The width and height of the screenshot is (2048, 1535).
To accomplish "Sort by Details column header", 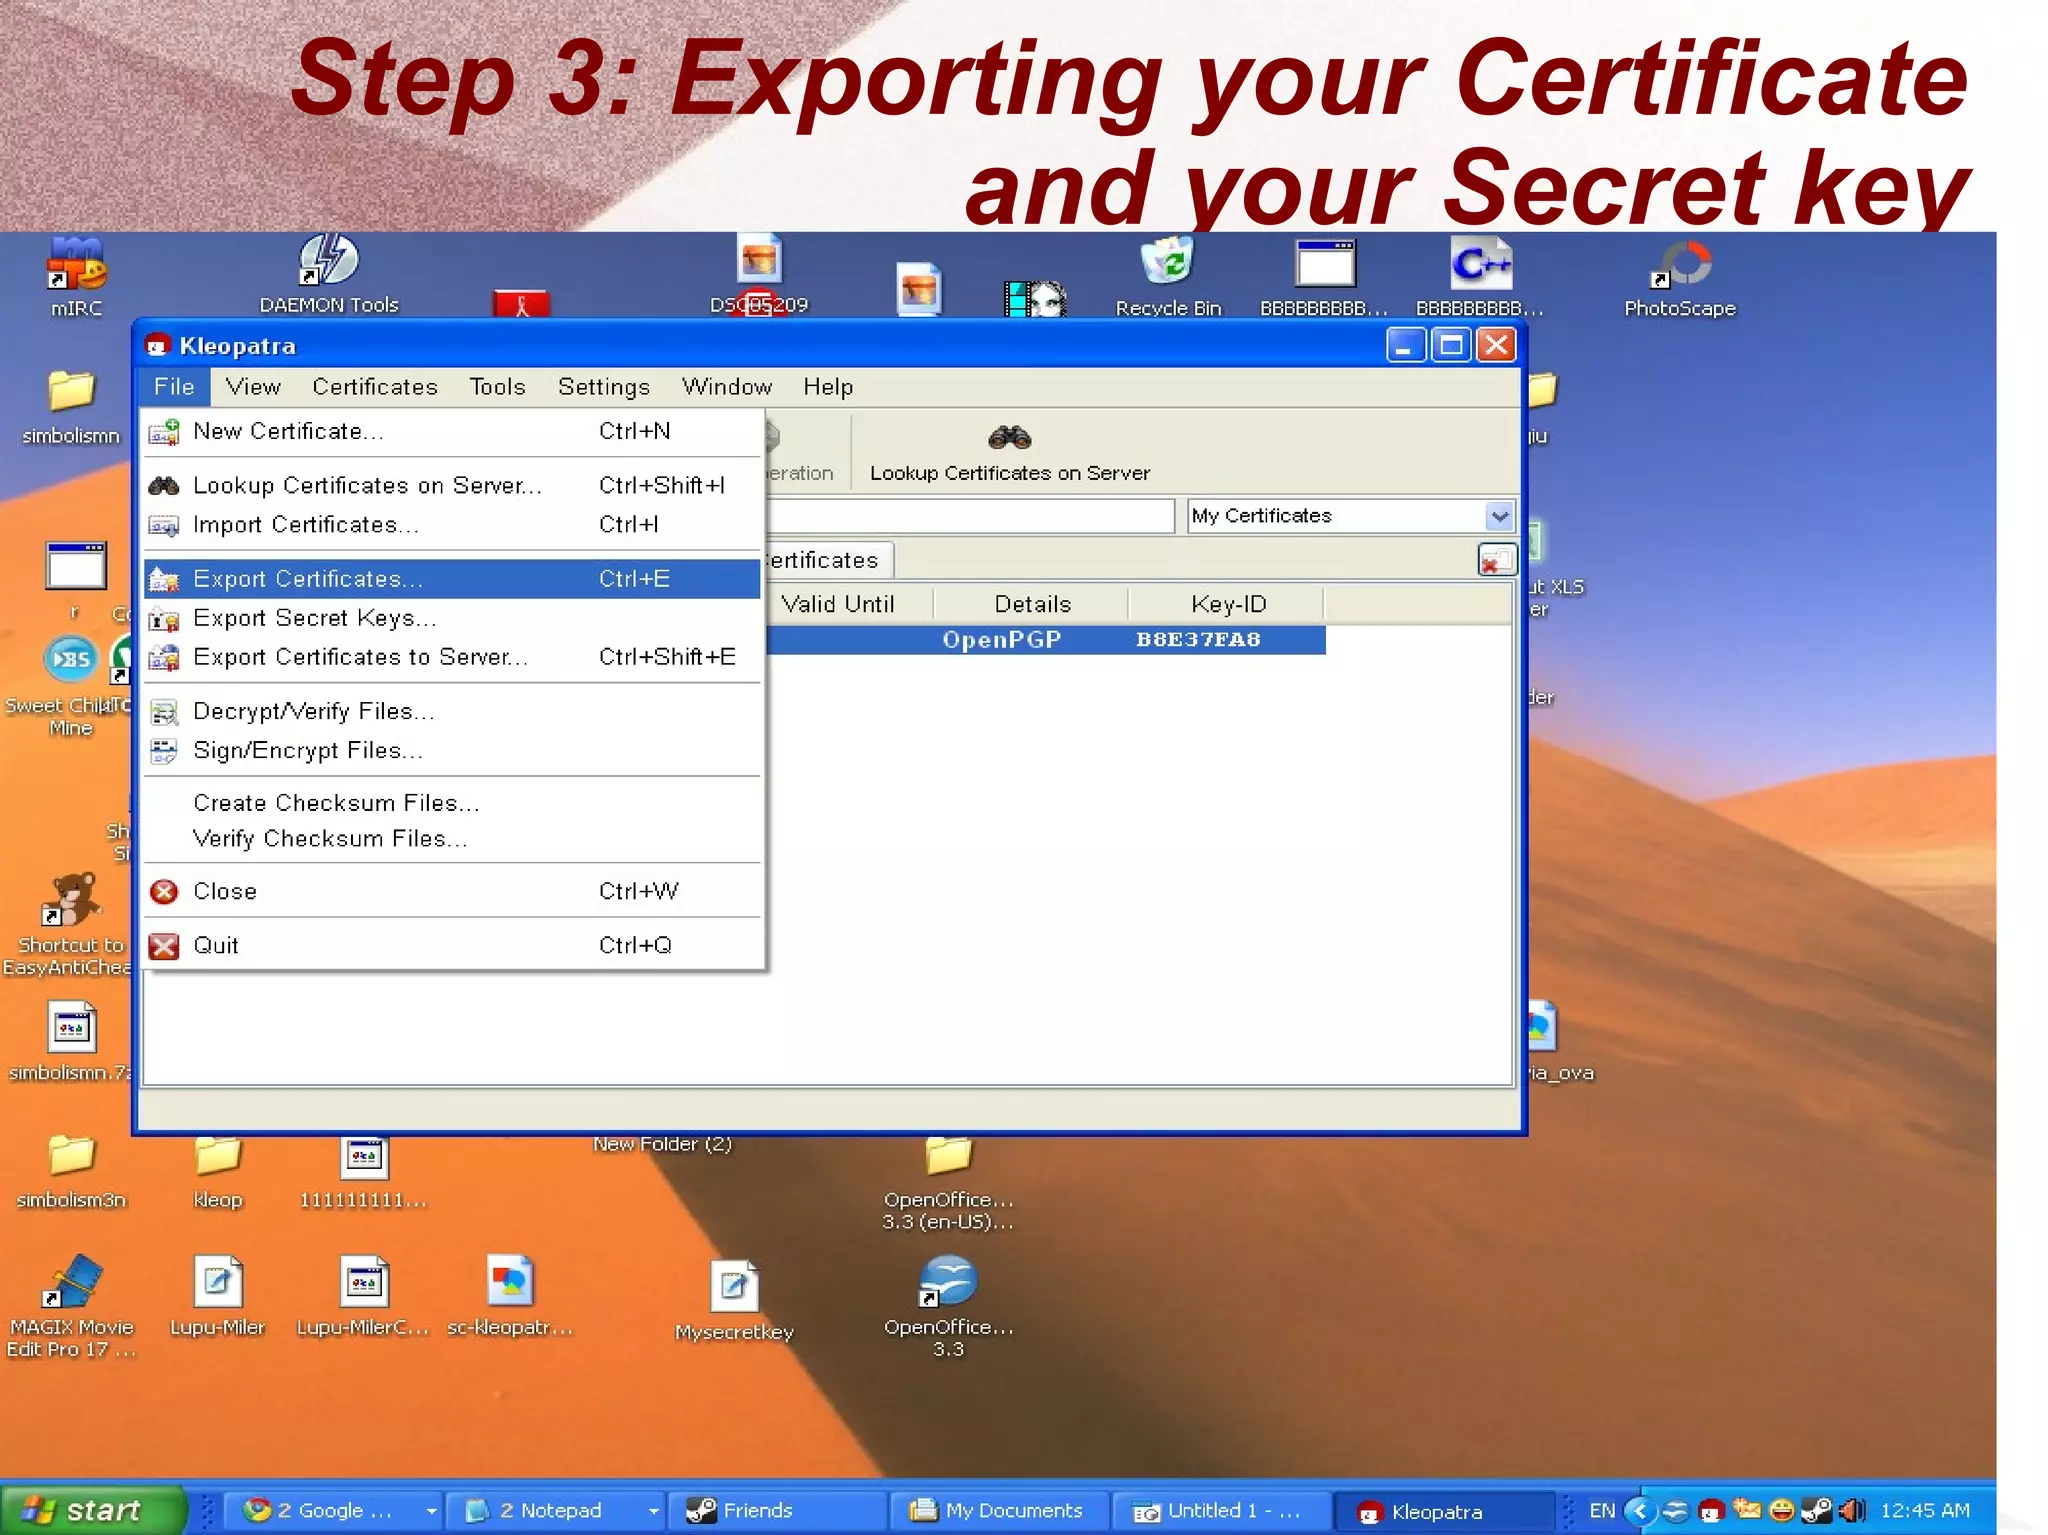I will pyautogui.click(x=1032, y=604).
